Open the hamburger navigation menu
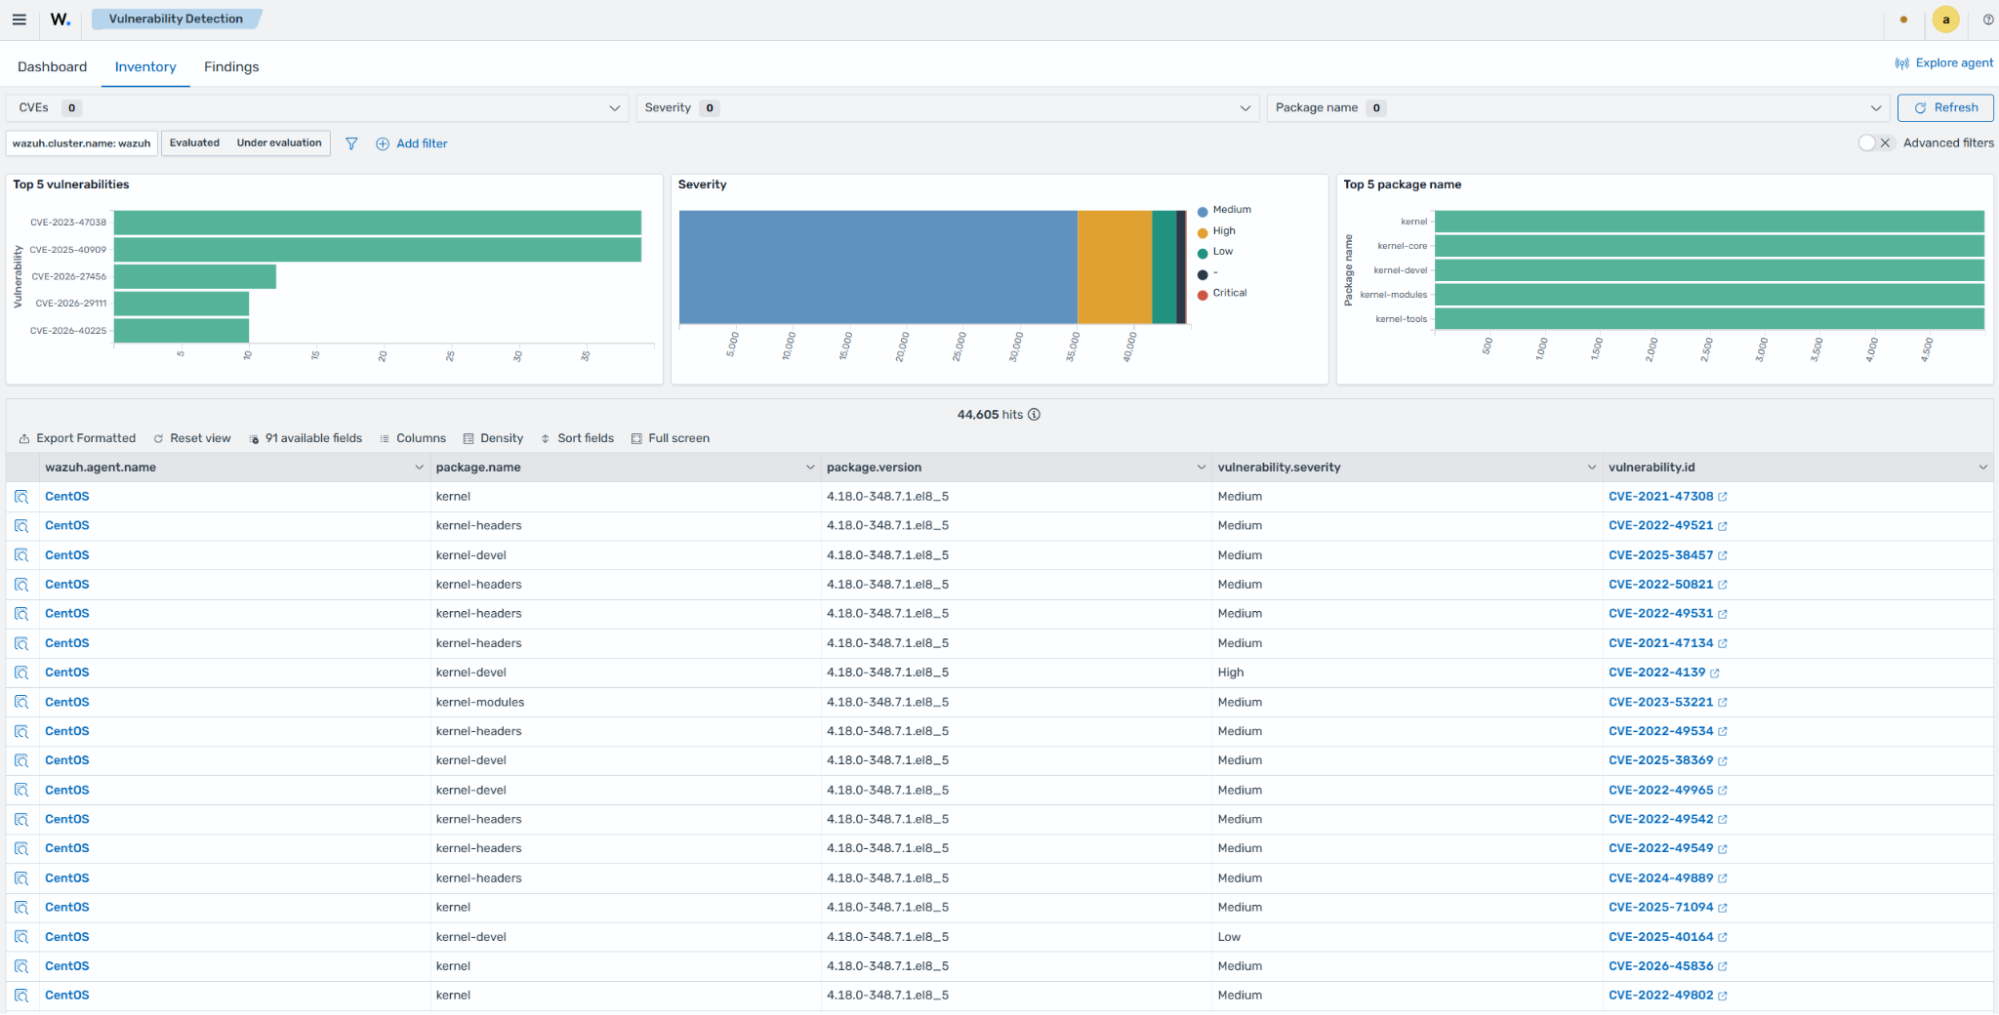 click(x=19, y=19)
